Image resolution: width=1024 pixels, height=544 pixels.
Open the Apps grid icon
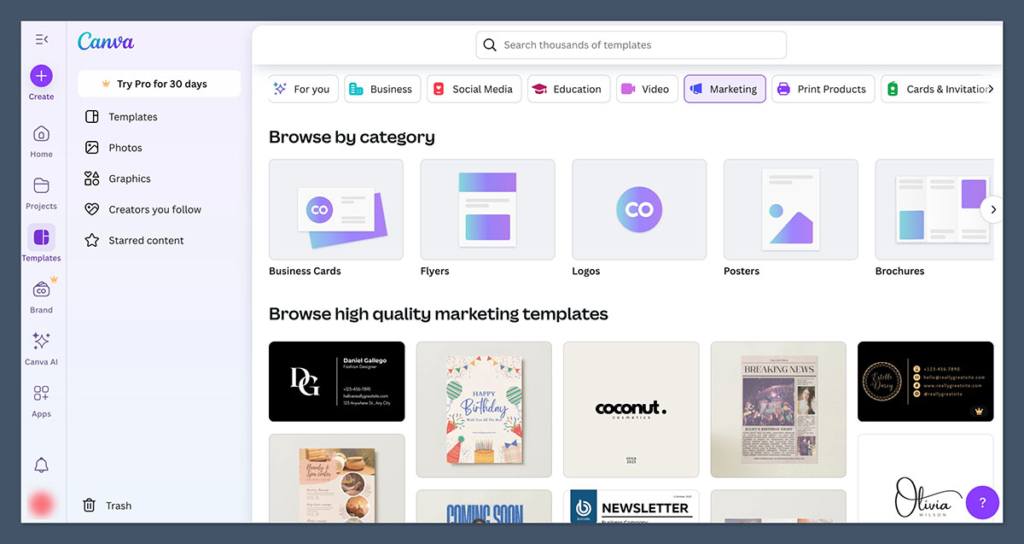tap(41, 393)
